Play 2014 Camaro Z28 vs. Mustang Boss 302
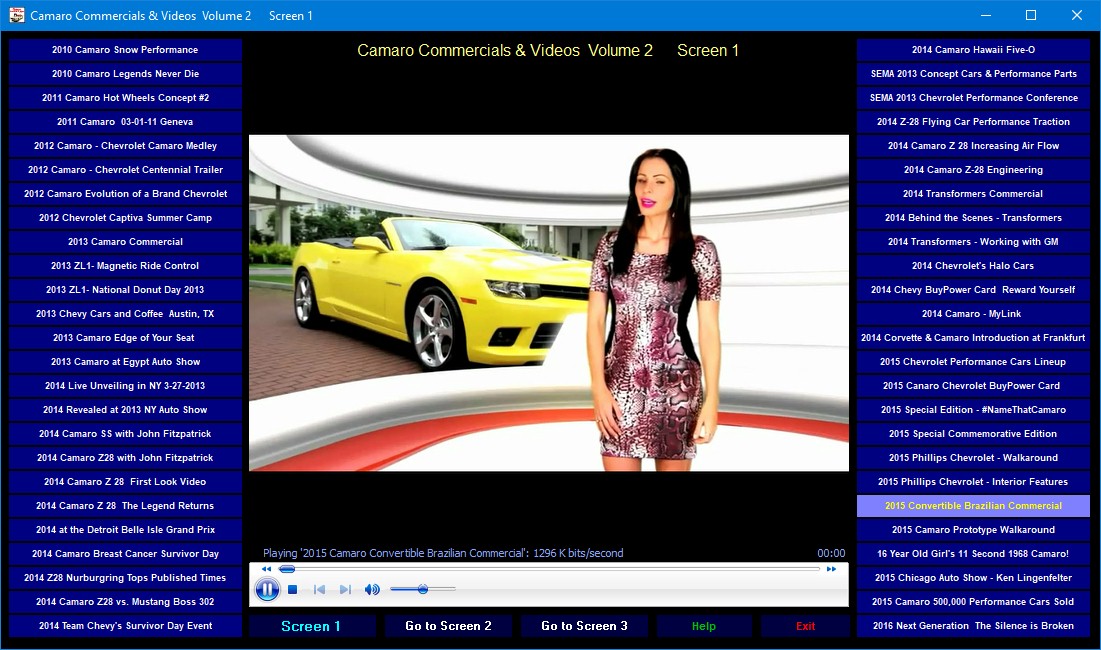 pyautogui.click(x=125, y=602)
